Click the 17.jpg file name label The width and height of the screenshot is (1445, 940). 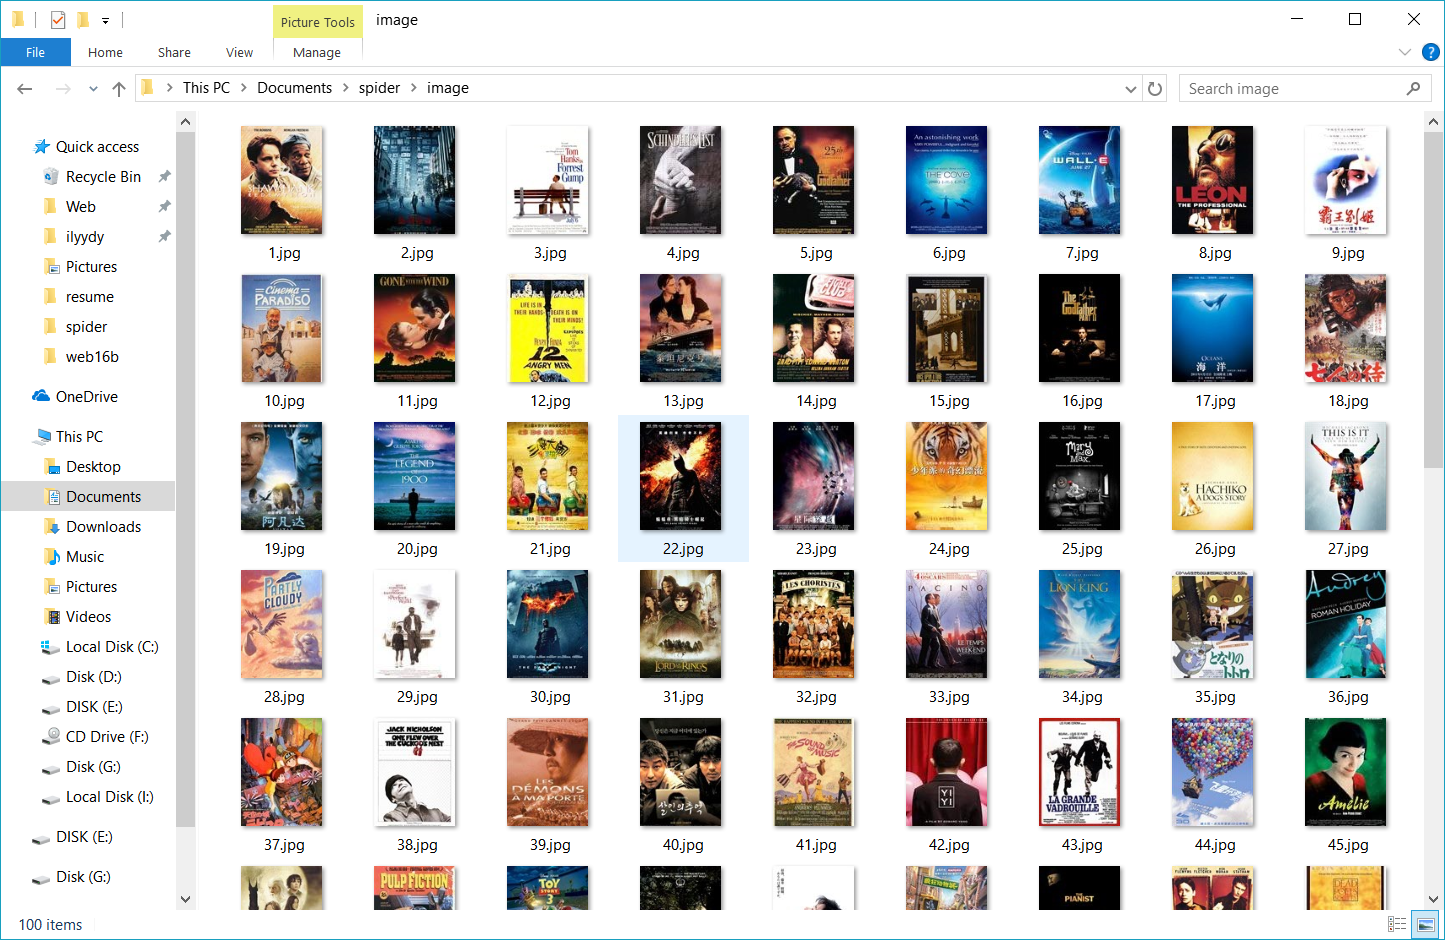1215,401
